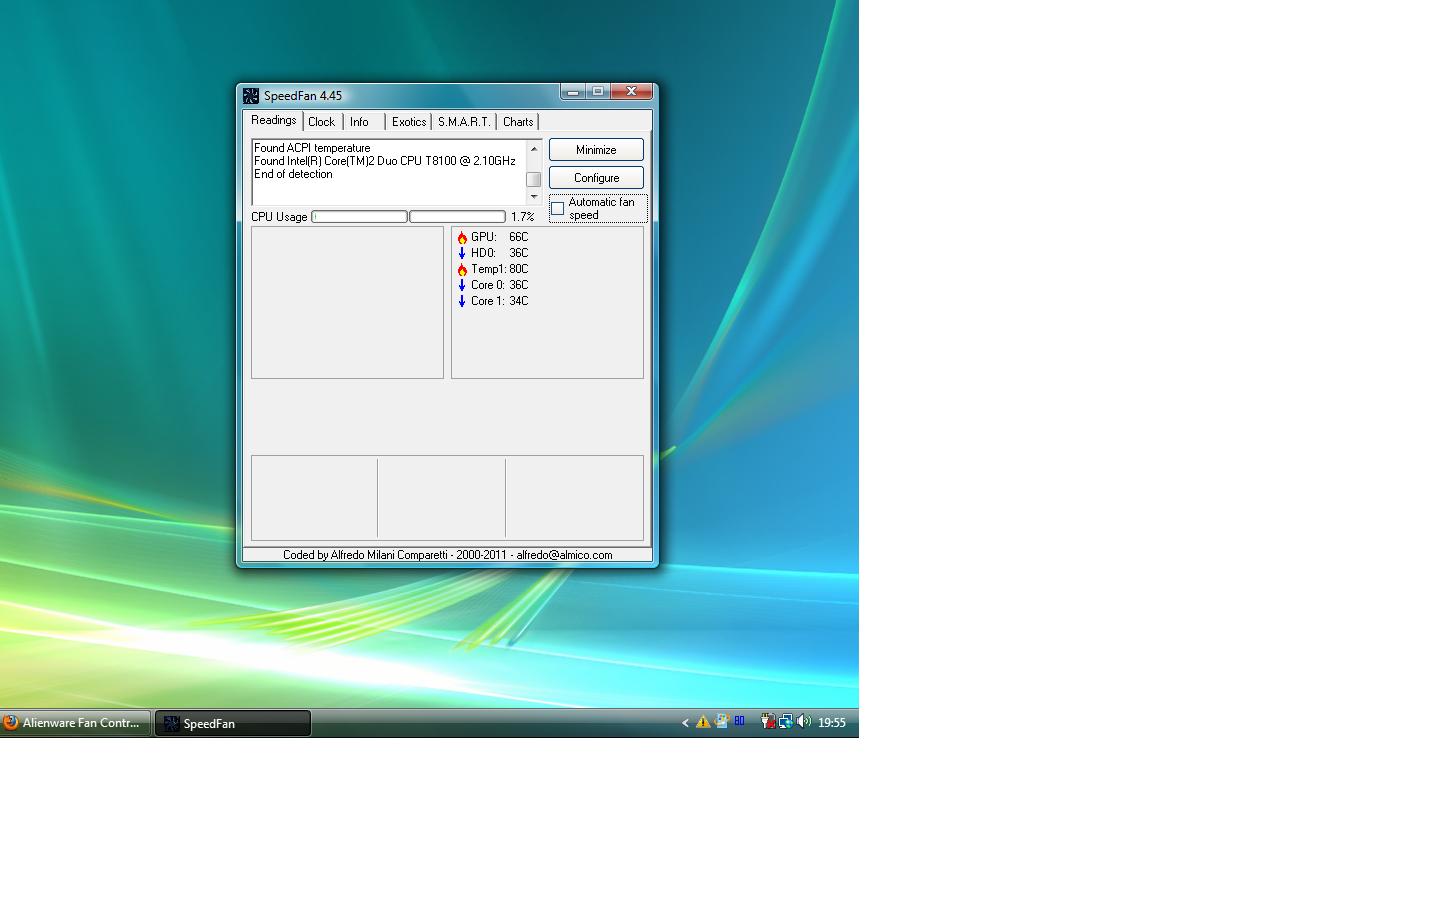The image size is (1440, 900).
Task: Click the yellow warning tray icon
Action: 703,722
